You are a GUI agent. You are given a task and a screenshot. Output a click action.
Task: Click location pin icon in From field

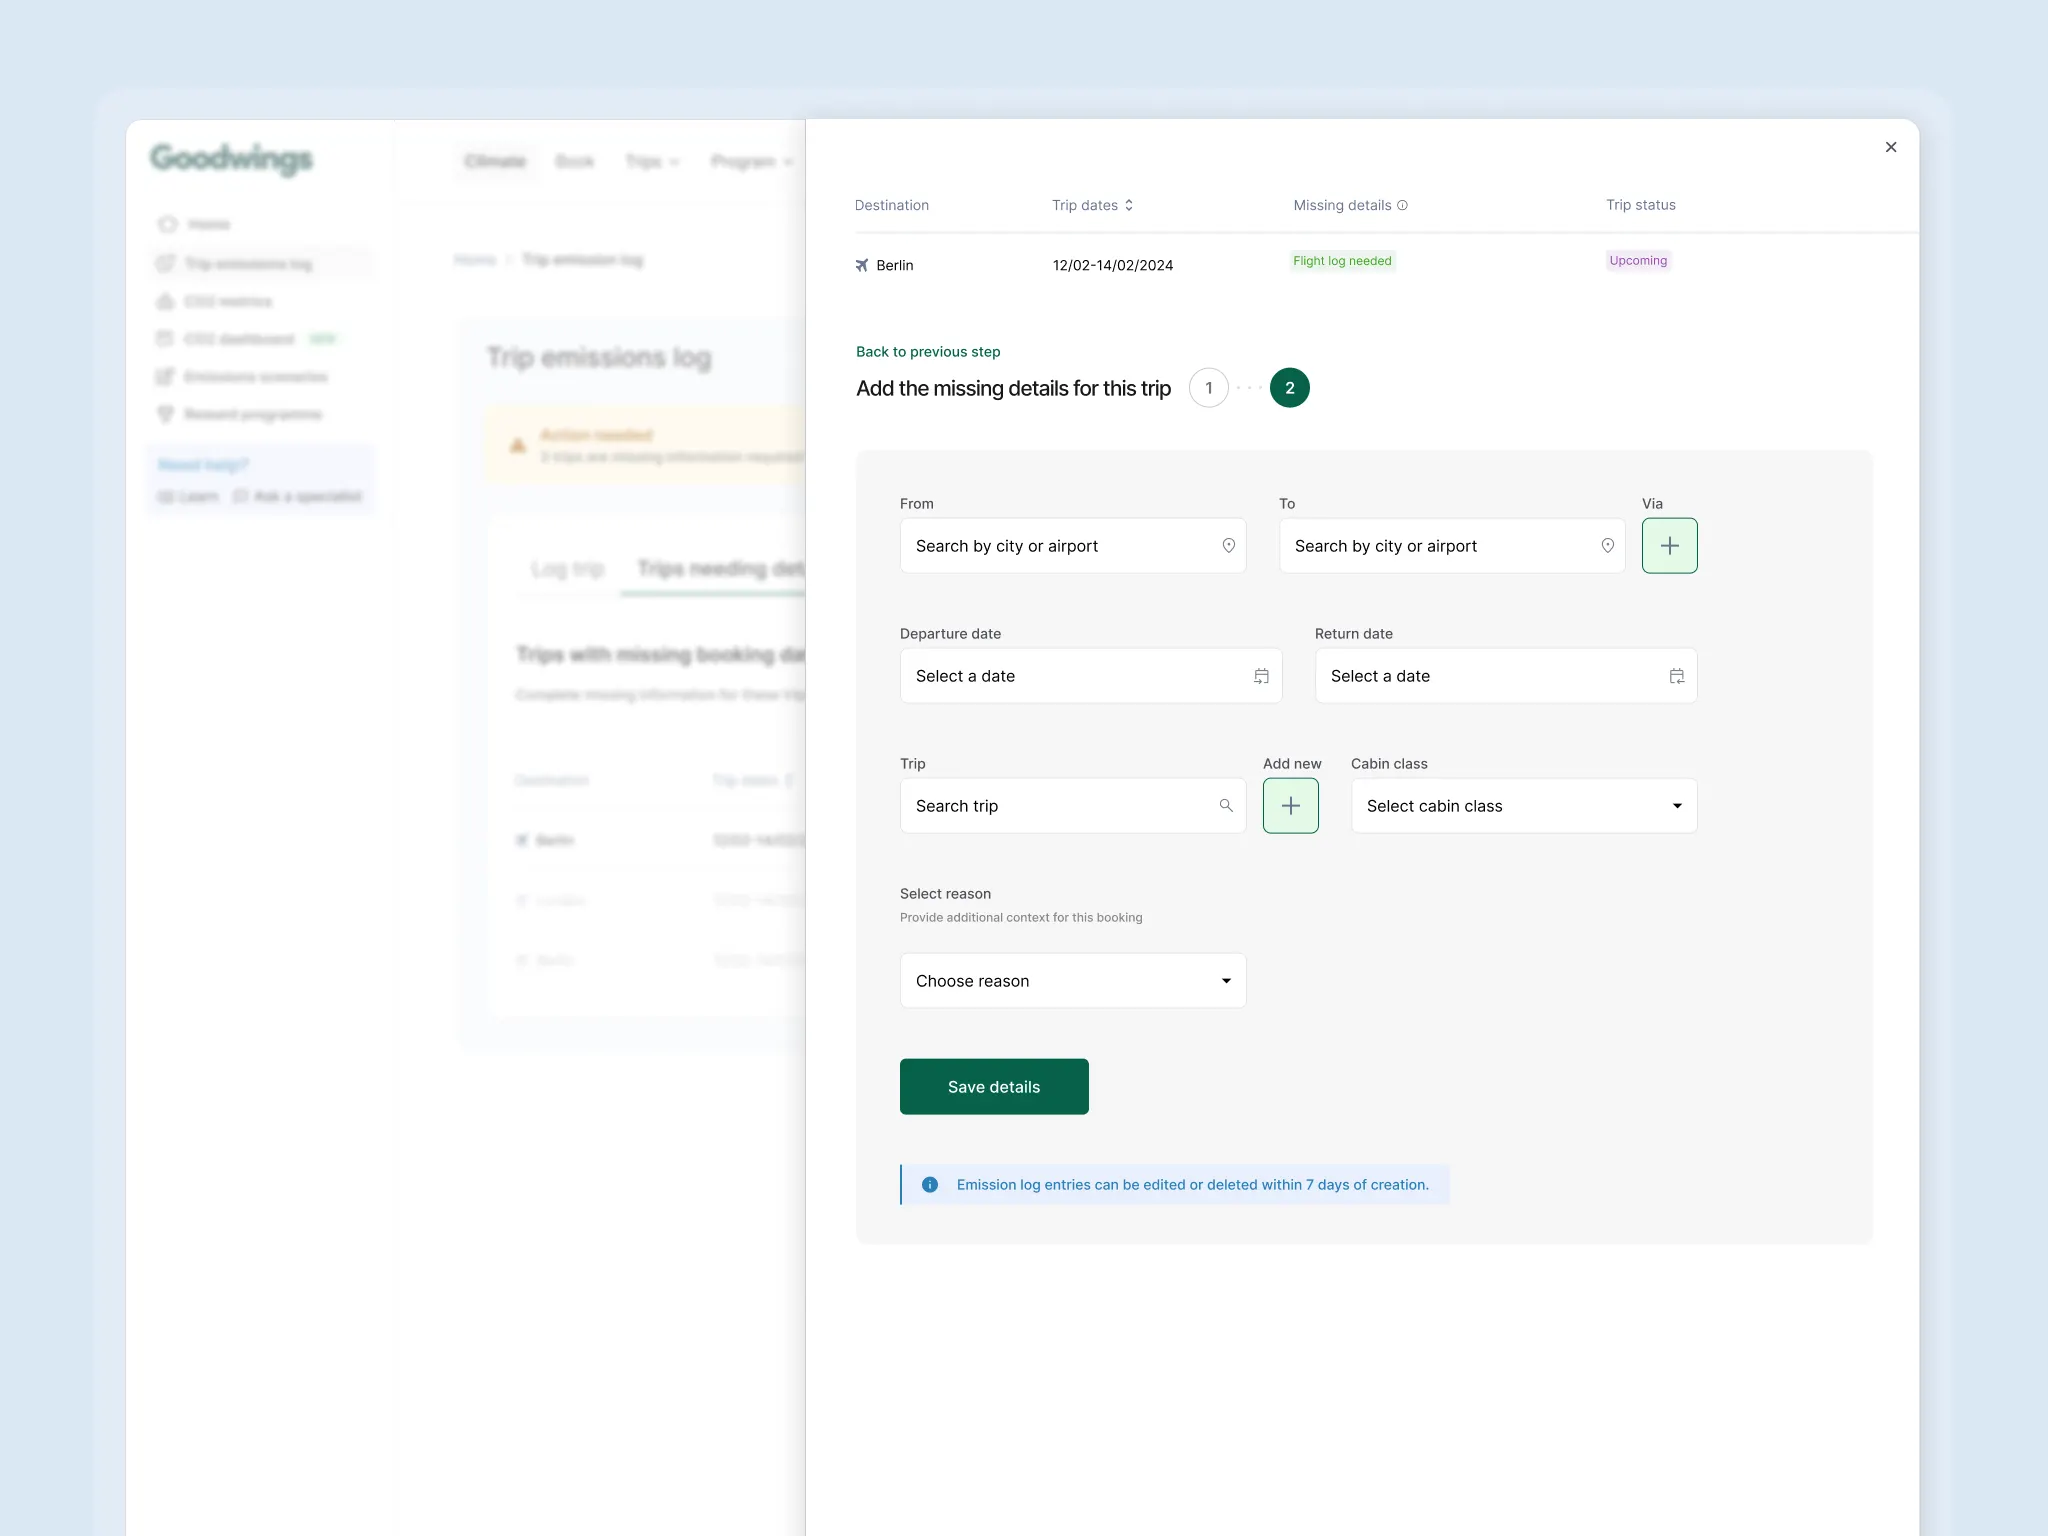pyautogui.click(x=1228, y=546)
